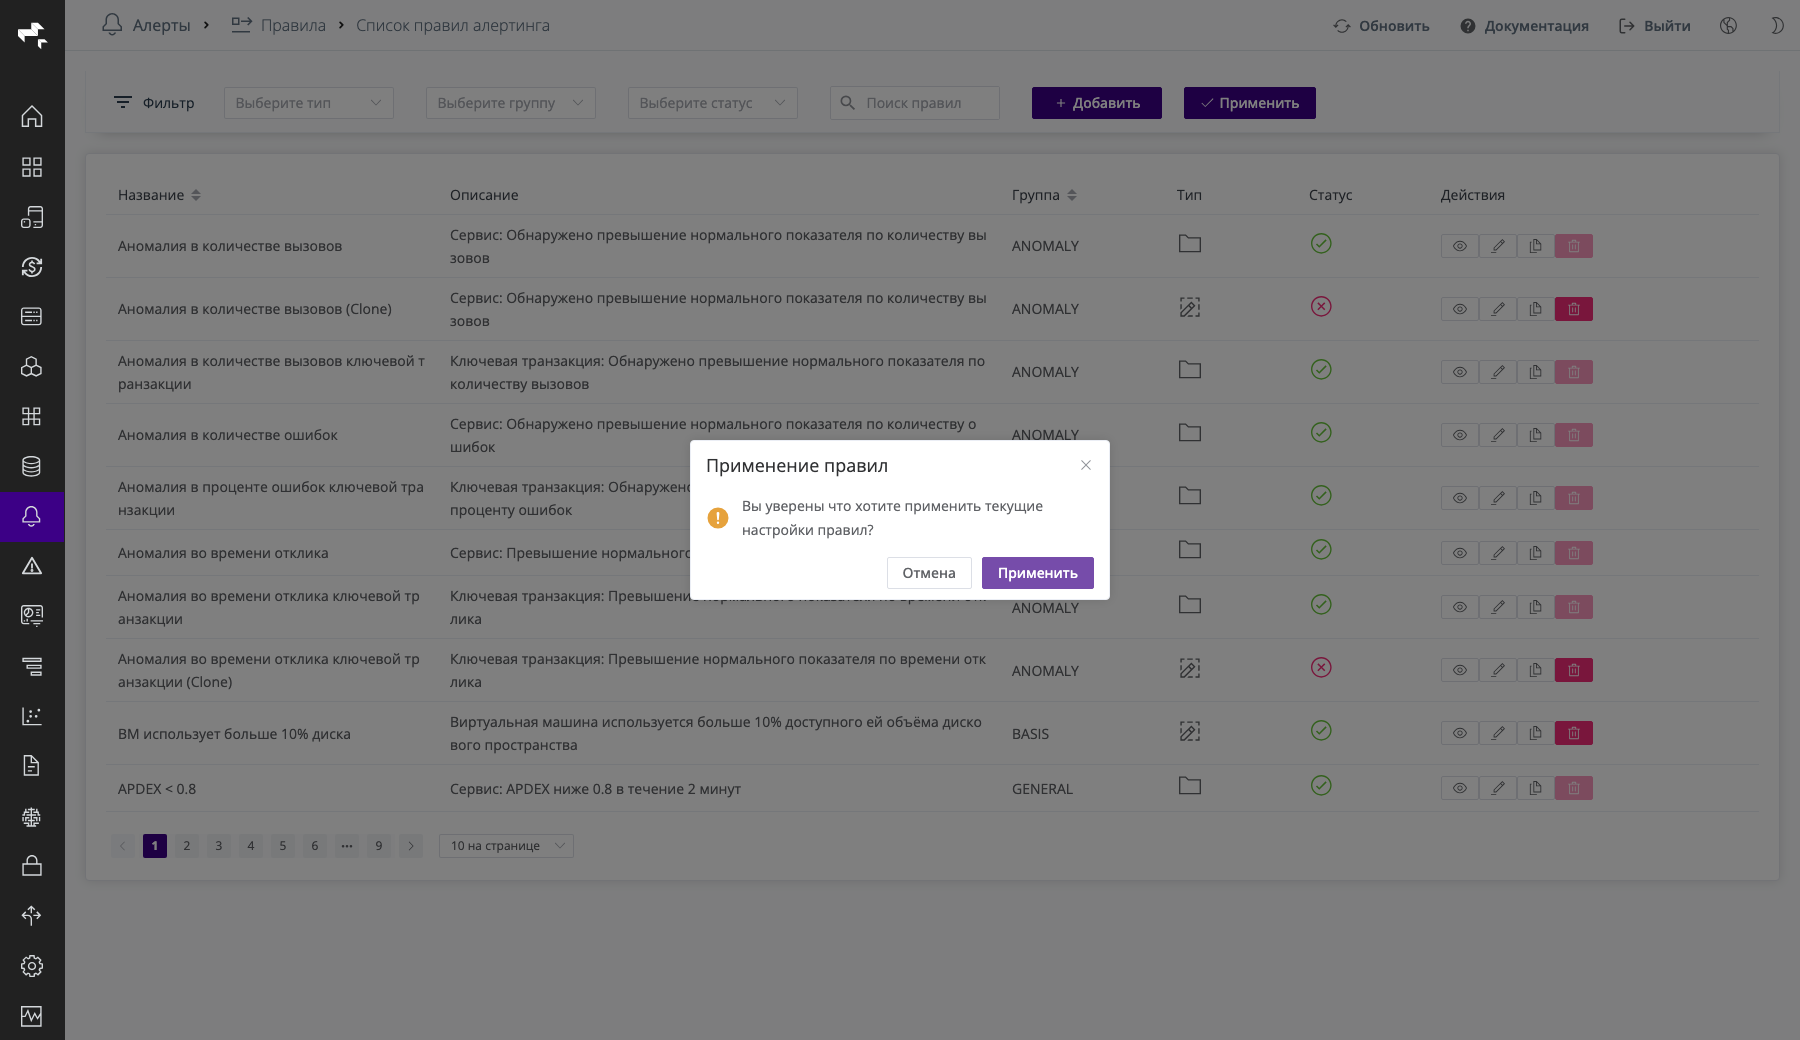The width and height of the screenshot is (1800, 1040).
Task: Delete the rule using more than 10% disk
Action: point(1574,733)
